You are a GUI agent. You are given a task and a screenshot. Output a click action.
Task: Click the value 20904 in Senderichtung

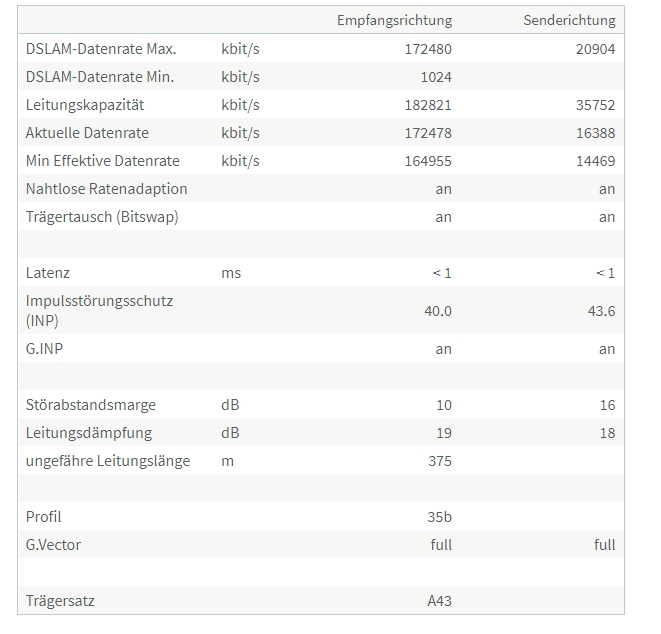[x=595, y=49]
